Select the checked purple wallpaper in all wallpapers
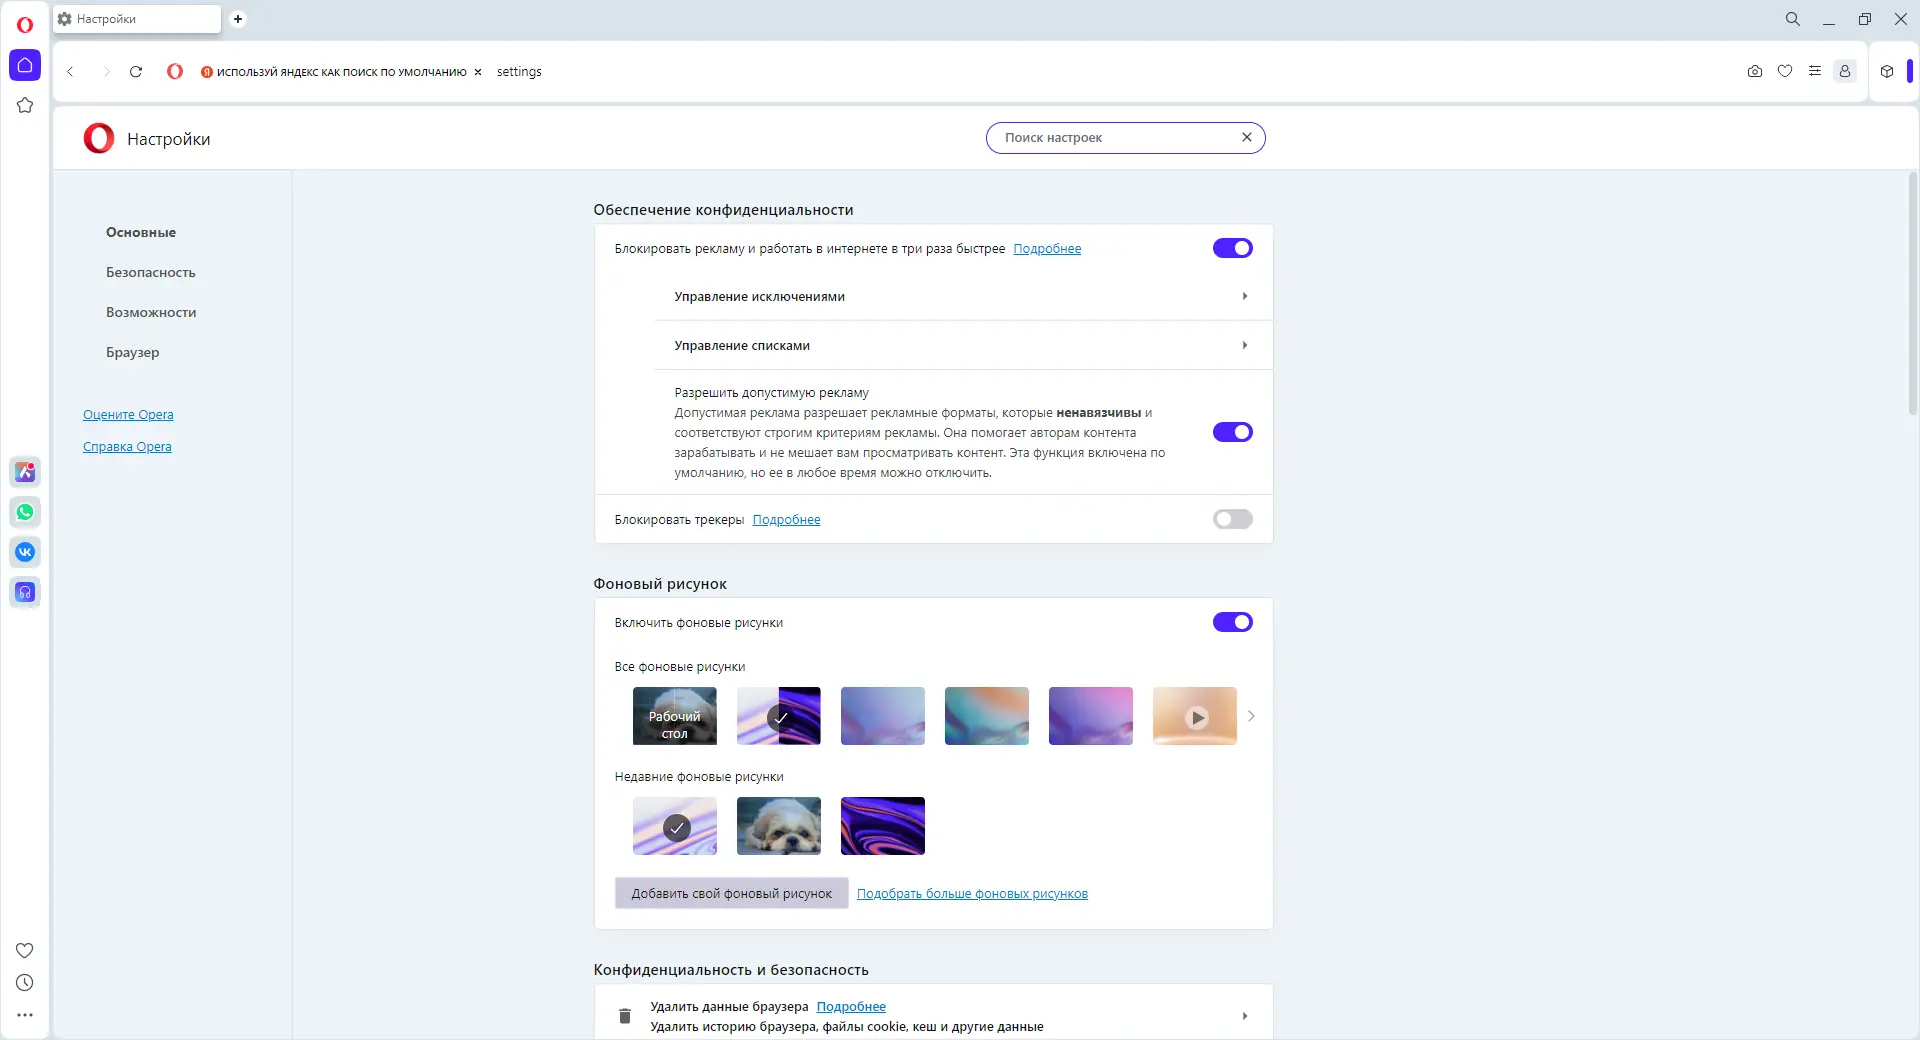This screenshot has height=1040, width=1920. [779, 716]
